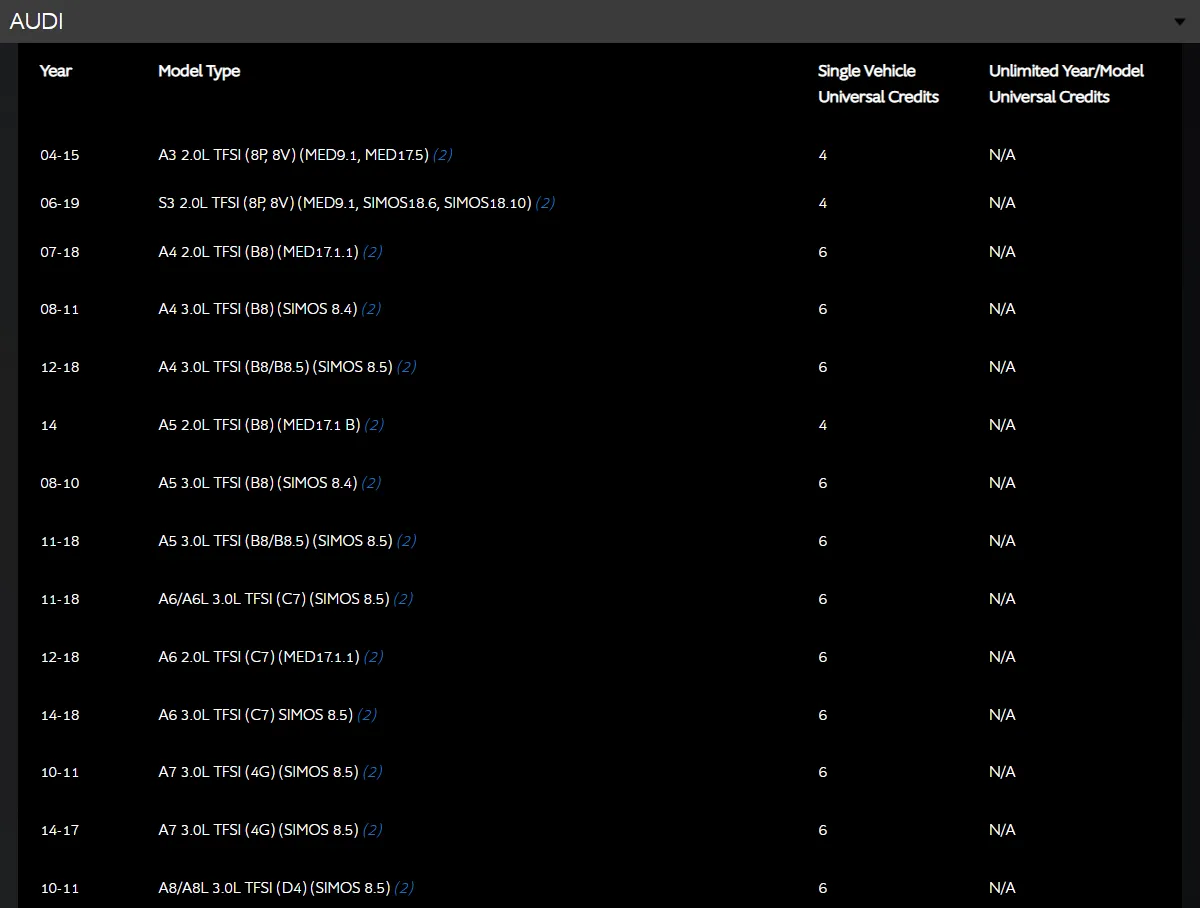Select A4 2.0L TFSI (B8) (MED17.1.1) text
The height and width of the screenshot is (908, 1200).
[x=258, y=252]
